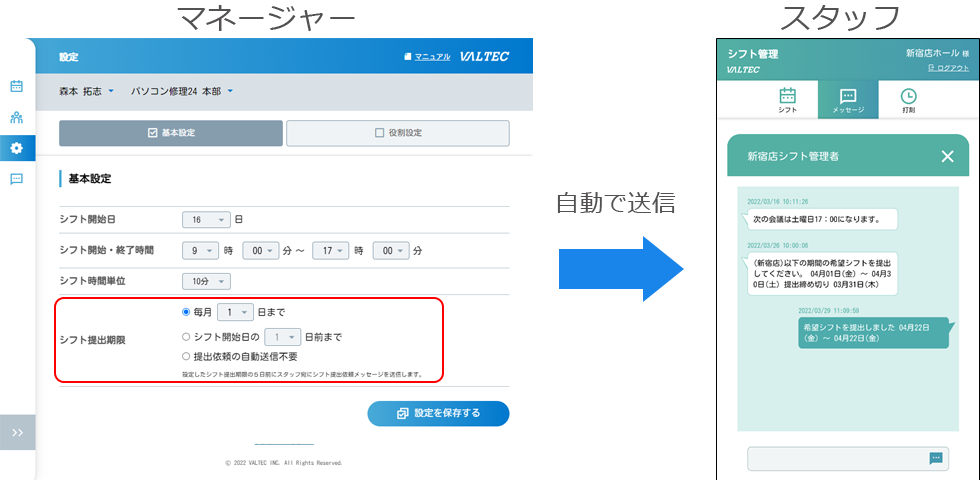The height and width of the screenshot is (480, 980).
Task: Switch to the 基本設定 tab
Action: click(x=171, y=133)
